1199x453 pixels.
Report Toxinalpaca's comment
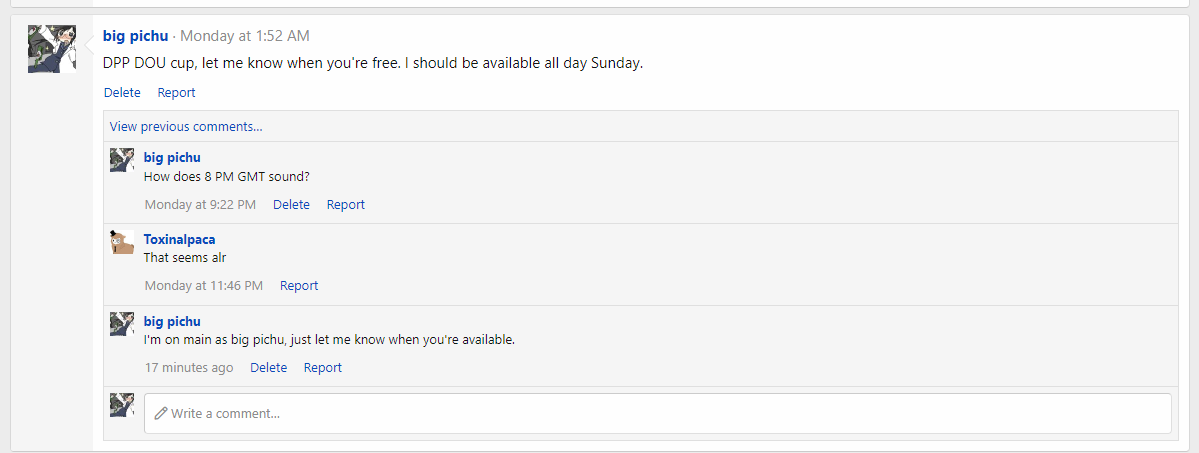(299, 286)
